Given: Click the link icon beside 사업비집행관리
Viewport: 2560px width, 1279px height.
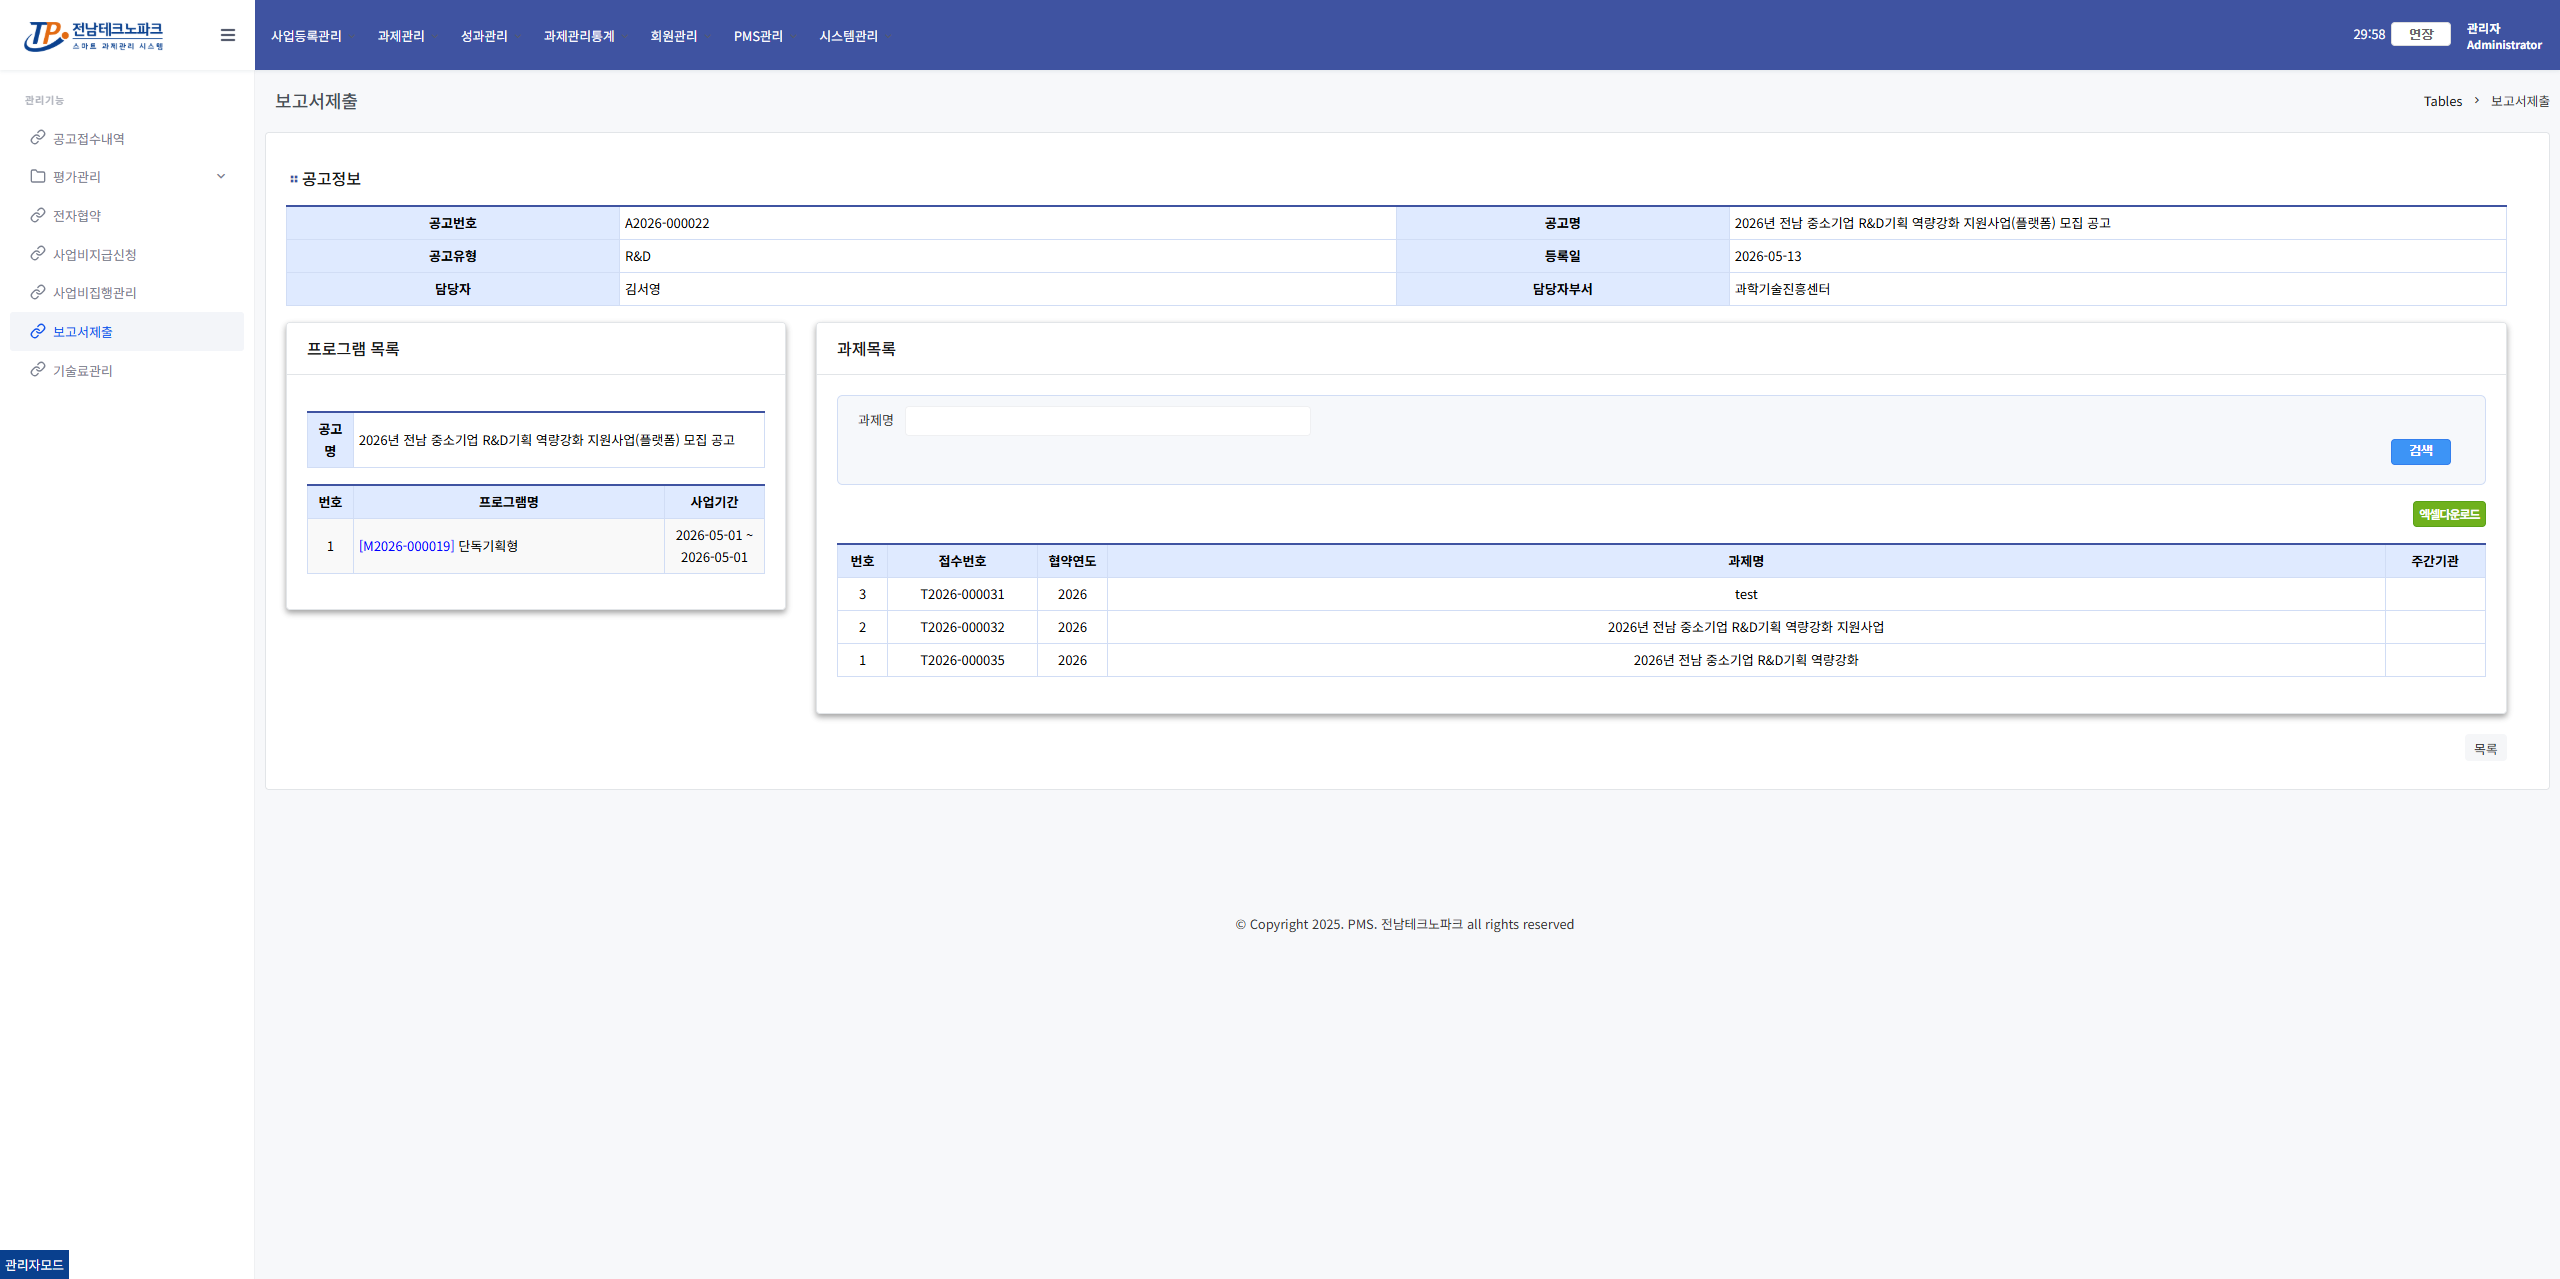Looking at the screenshot, I should pyautogui.click(x=38, y=292).
